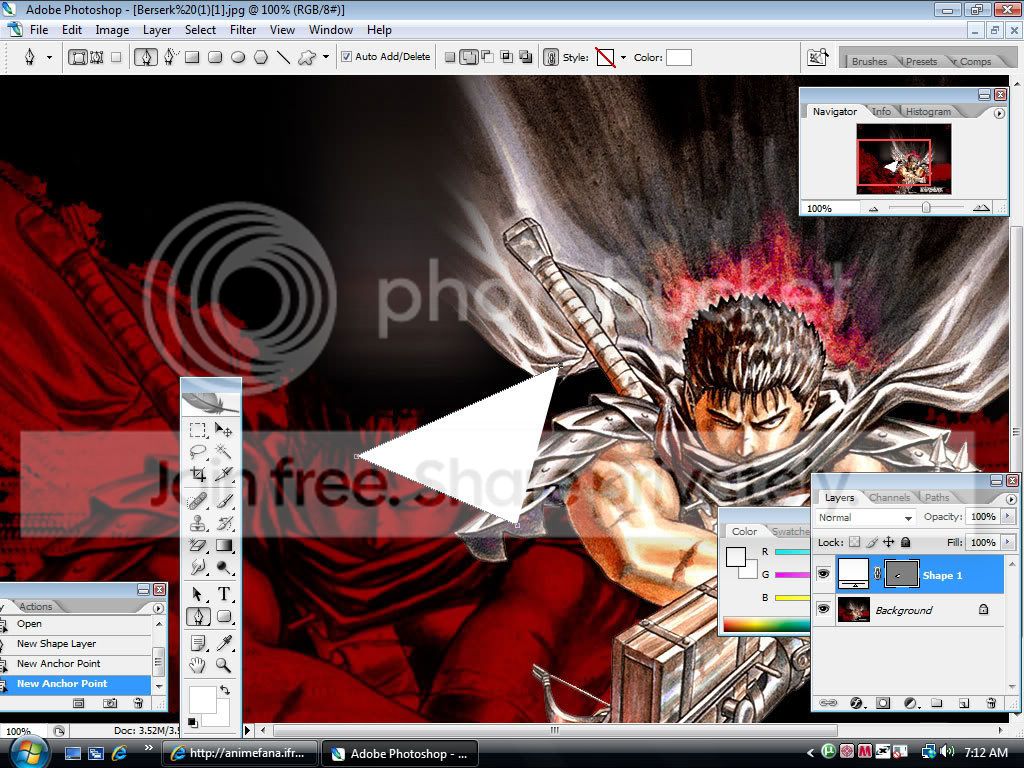Toggle Paths mode in options bar
The width and height of the screenshot is (1024, 768).
(x=97, y=57)
